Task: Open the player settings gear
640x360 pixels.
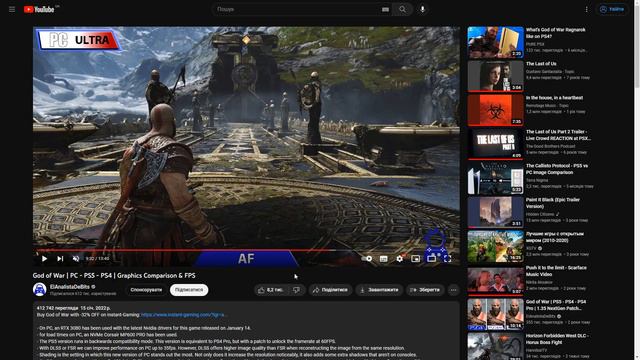Action: pos(399,258)
